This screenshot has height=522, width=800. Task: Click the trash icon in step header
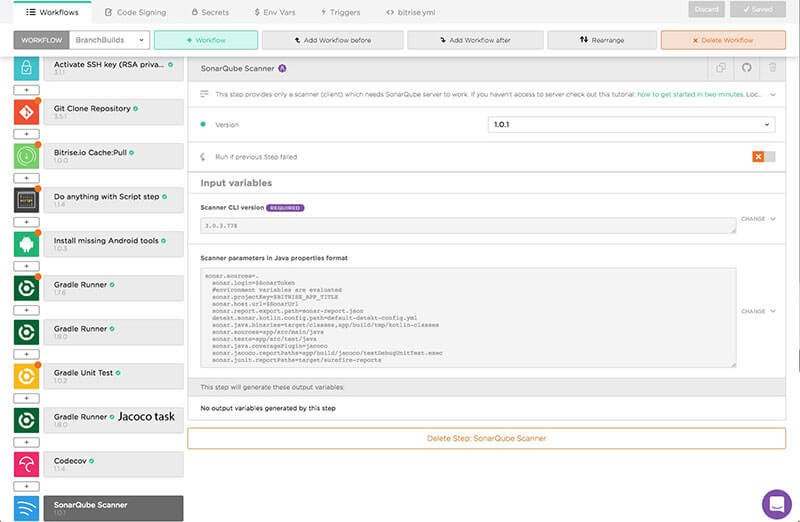coord(771,69)
